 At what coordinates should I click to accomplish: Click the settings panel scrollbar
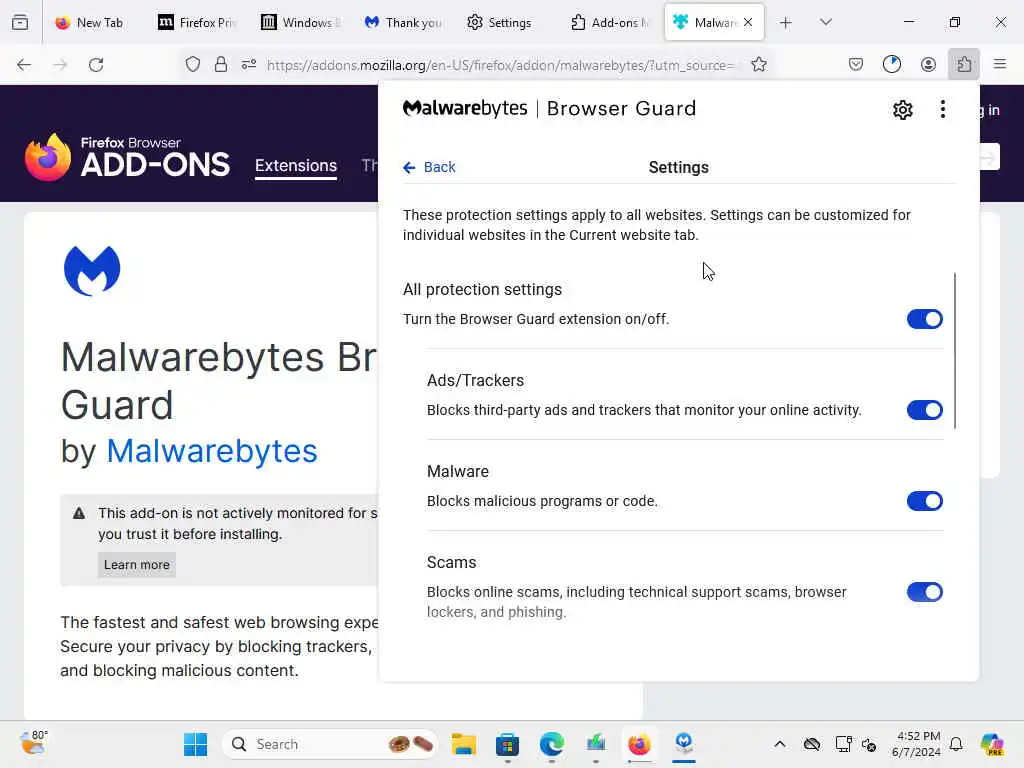click(x=955, y=351)
